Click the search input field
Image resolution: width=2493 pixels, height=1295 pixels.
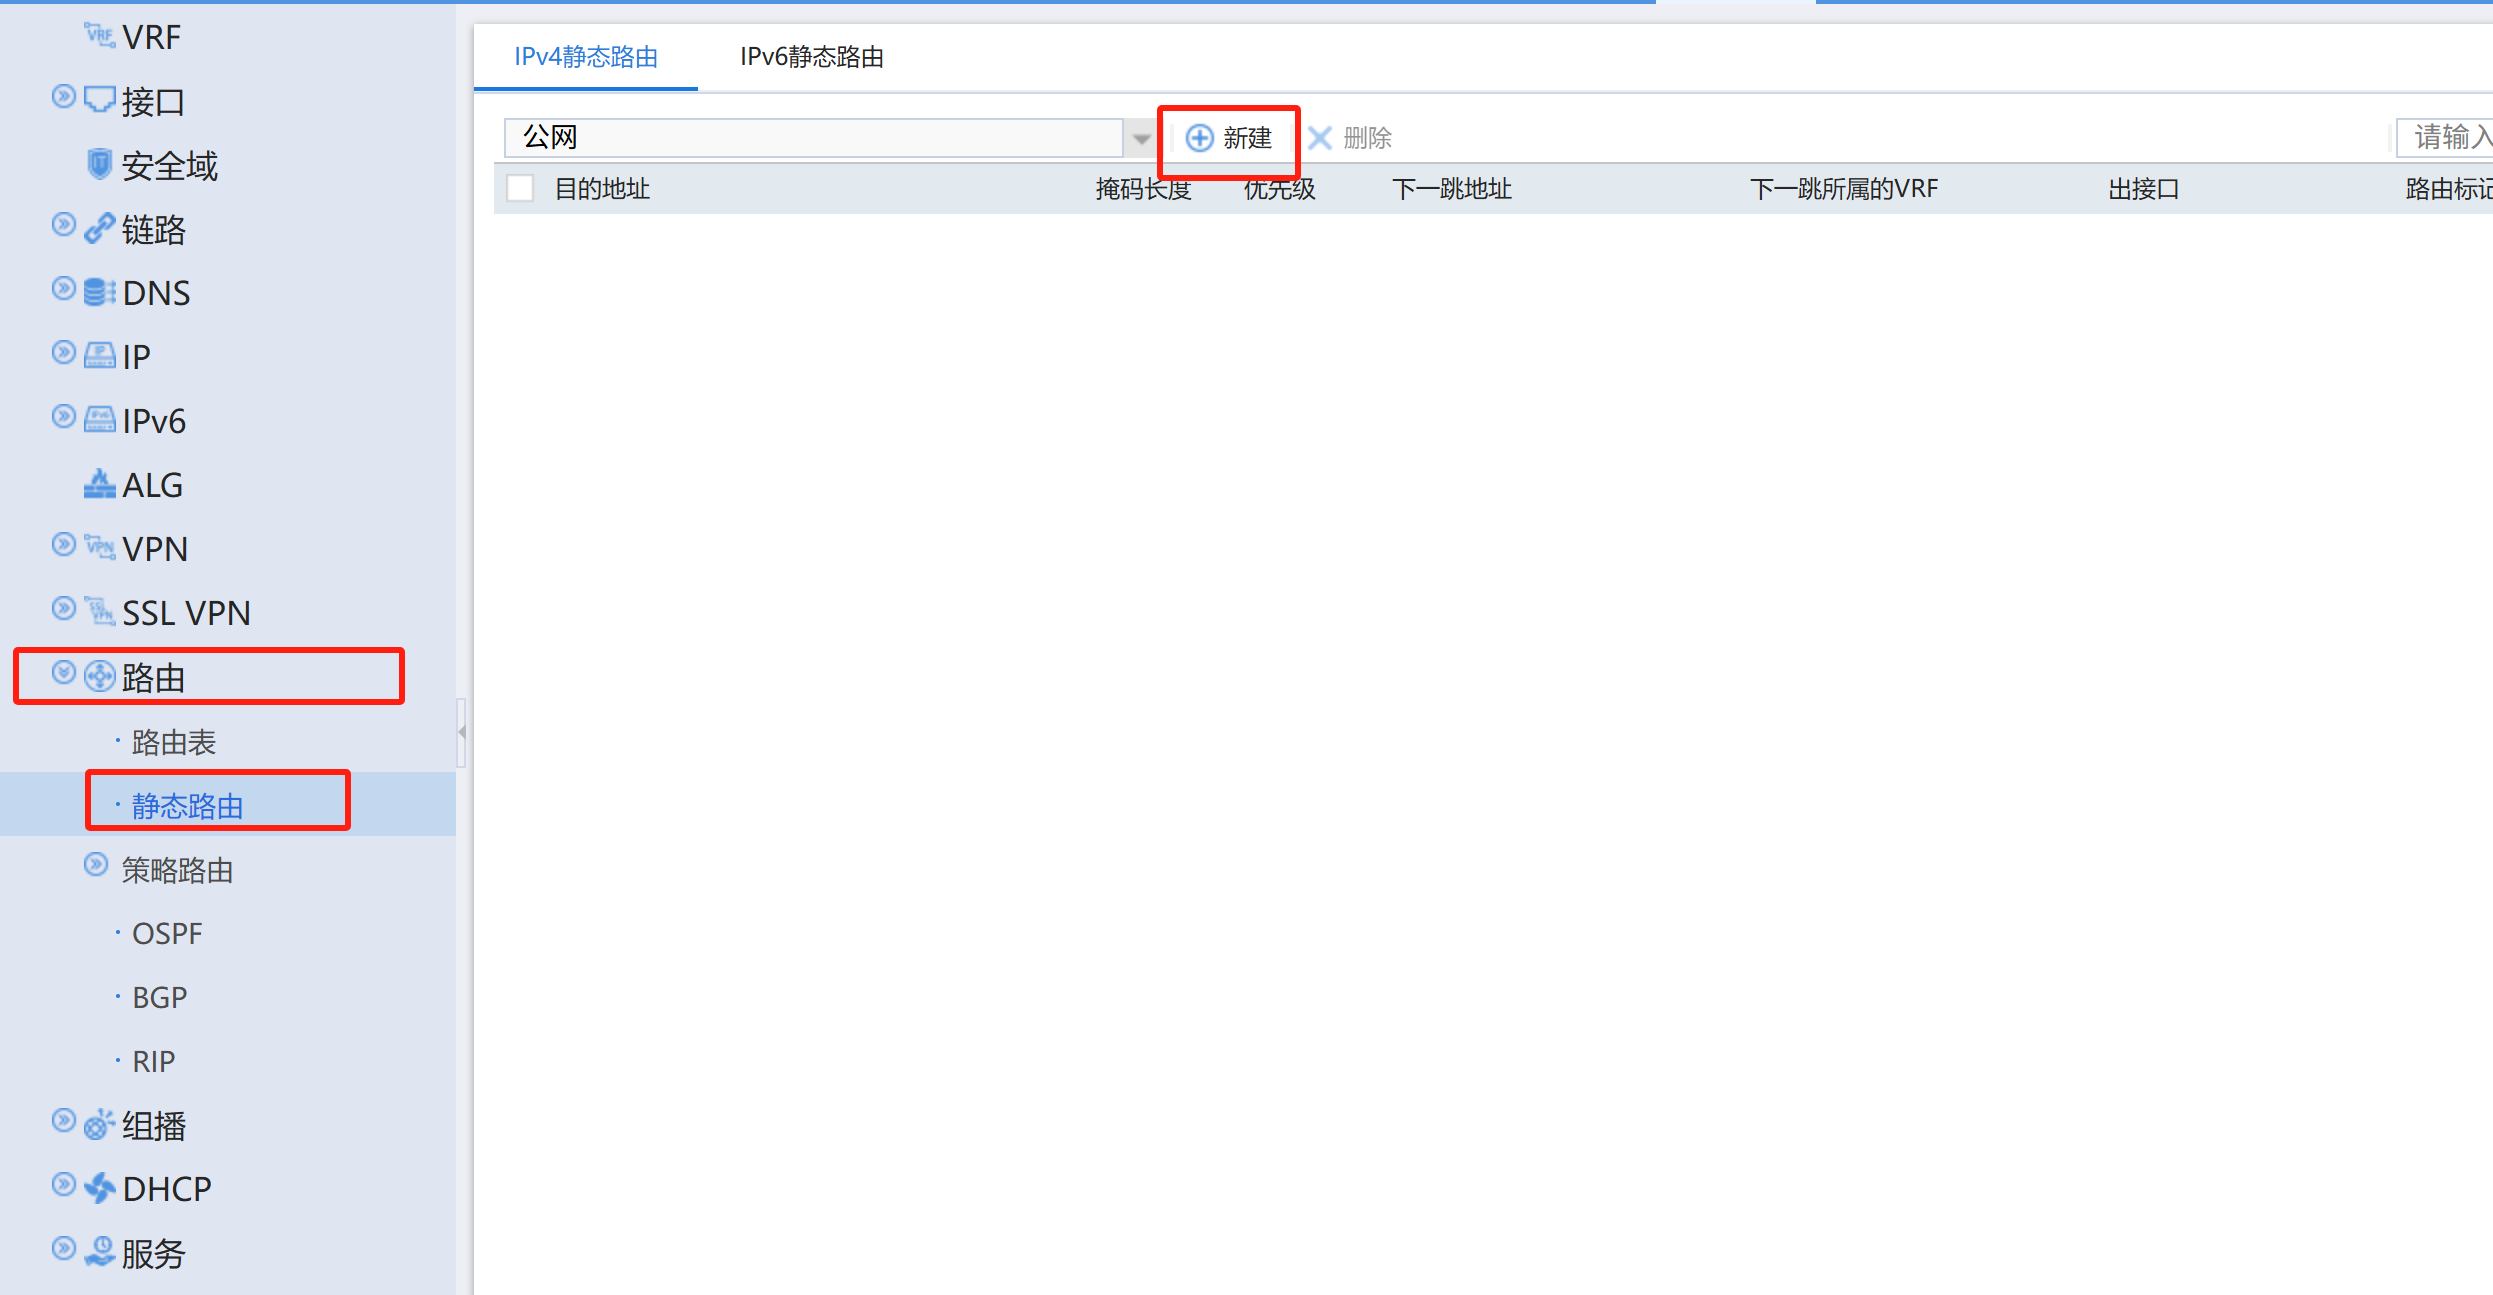tap(2445, 137)
